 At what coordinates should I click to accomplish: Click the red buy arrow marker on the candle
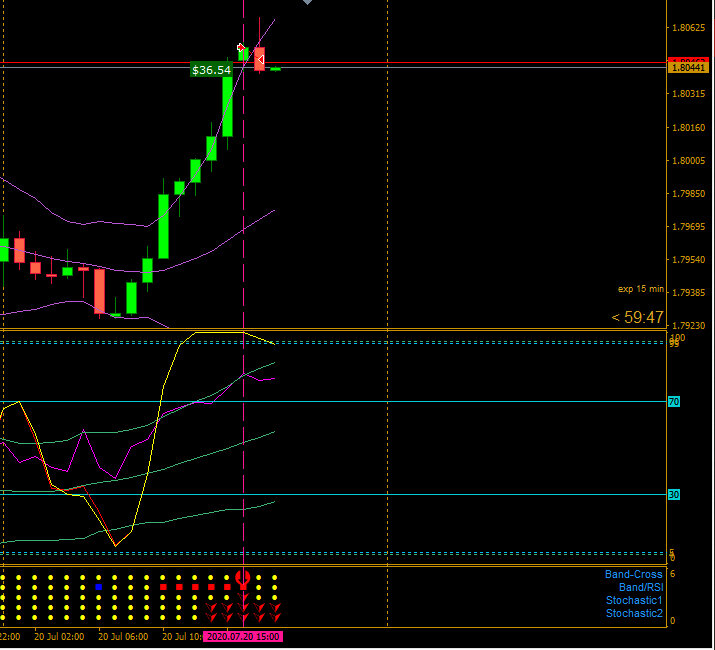click(x=241, y=47)
